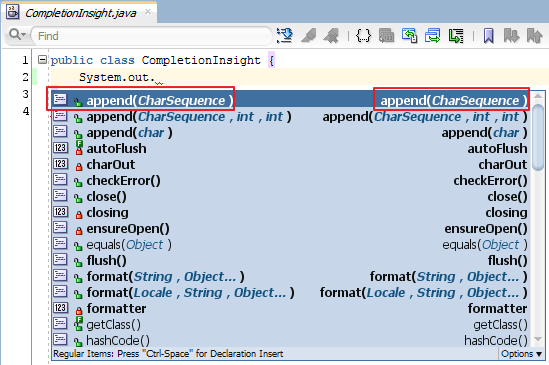Select the flush() completion item
This screenshot has height=365, width=549.
290,261
